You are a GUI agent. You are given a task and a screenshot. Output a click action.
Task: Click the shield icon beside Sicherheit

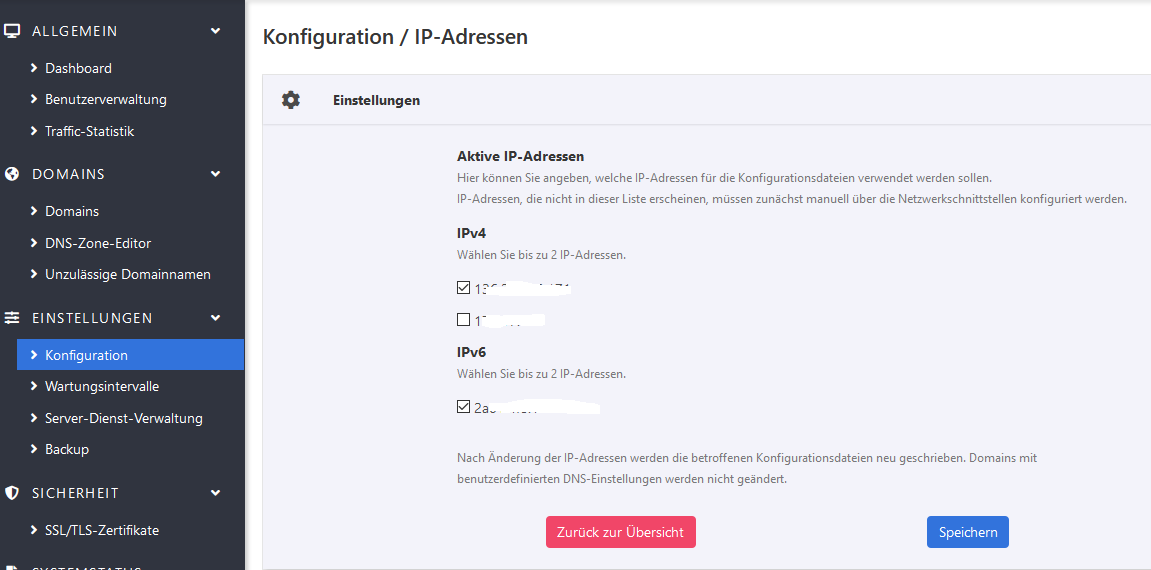(x=12, y=493)
